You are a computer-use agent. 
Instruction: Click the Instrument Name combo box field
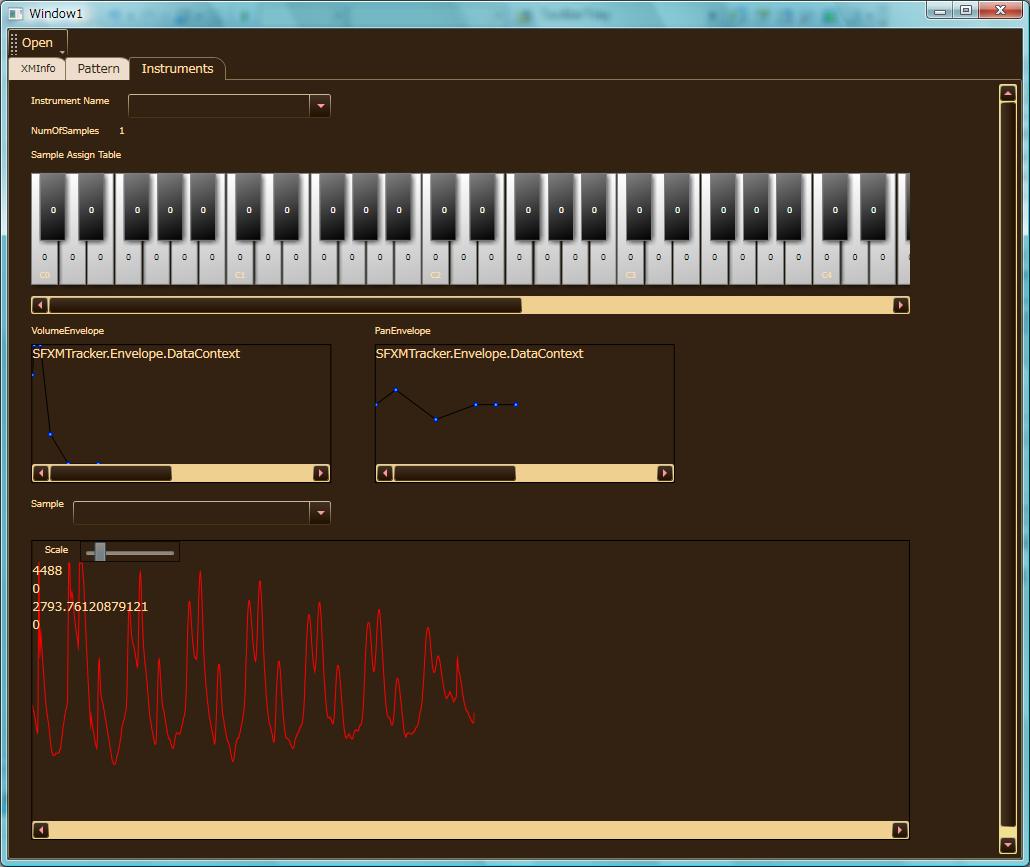[x=219, y=105]
